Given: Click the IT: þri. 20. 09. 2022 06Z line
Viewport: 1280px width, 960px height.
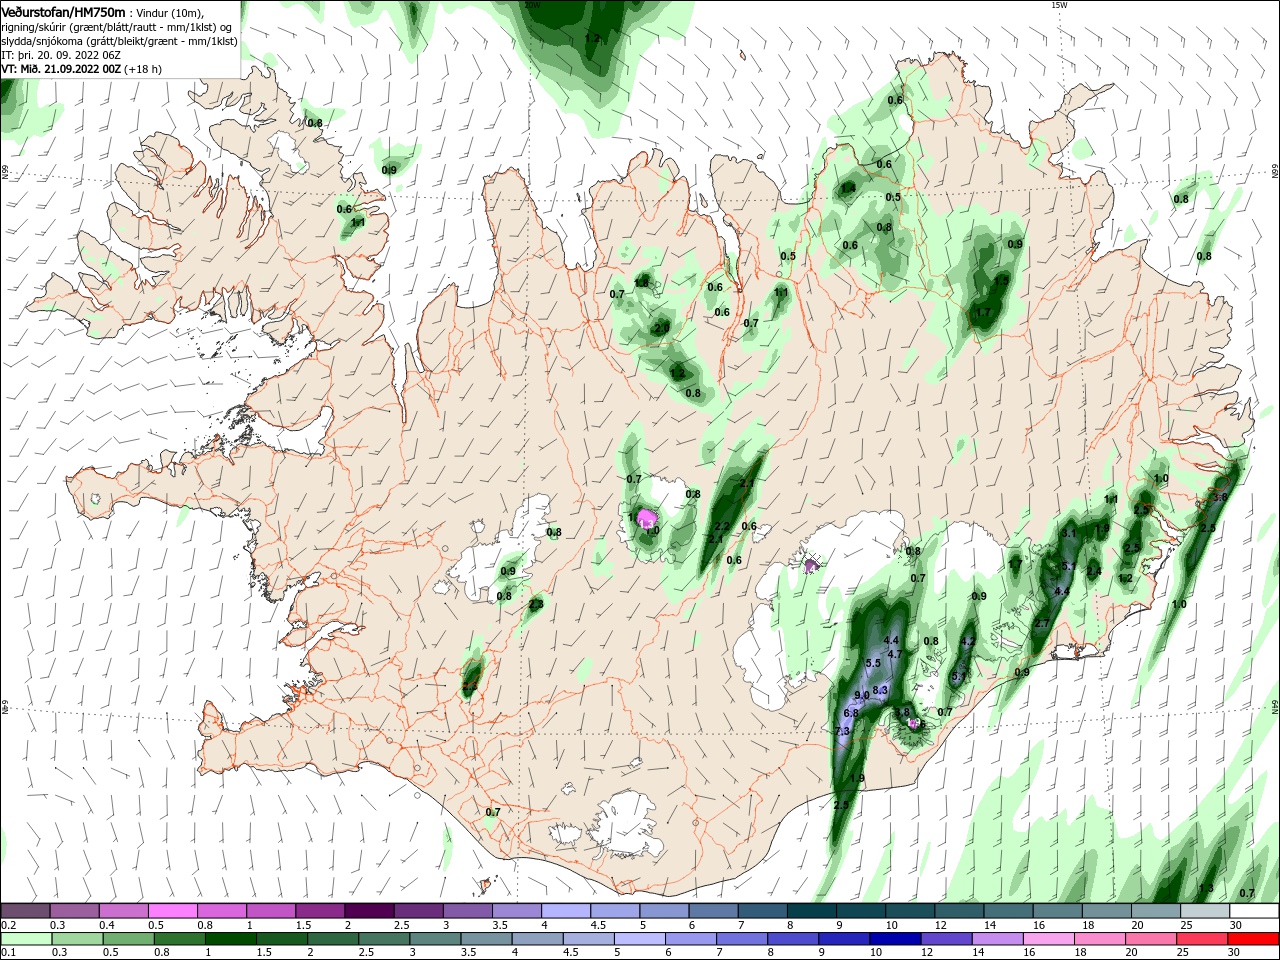Looking at the screenshot, I should [61, 55].
